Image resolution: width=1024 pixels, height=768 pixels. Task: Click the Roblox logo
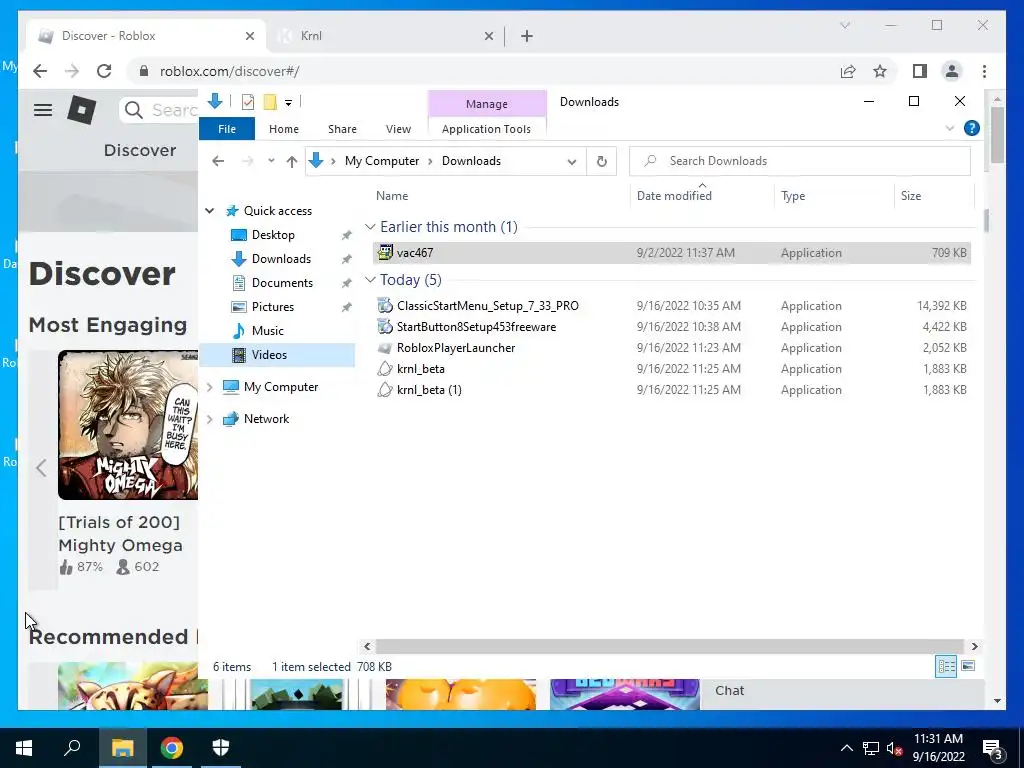click(x=82, y=110)
